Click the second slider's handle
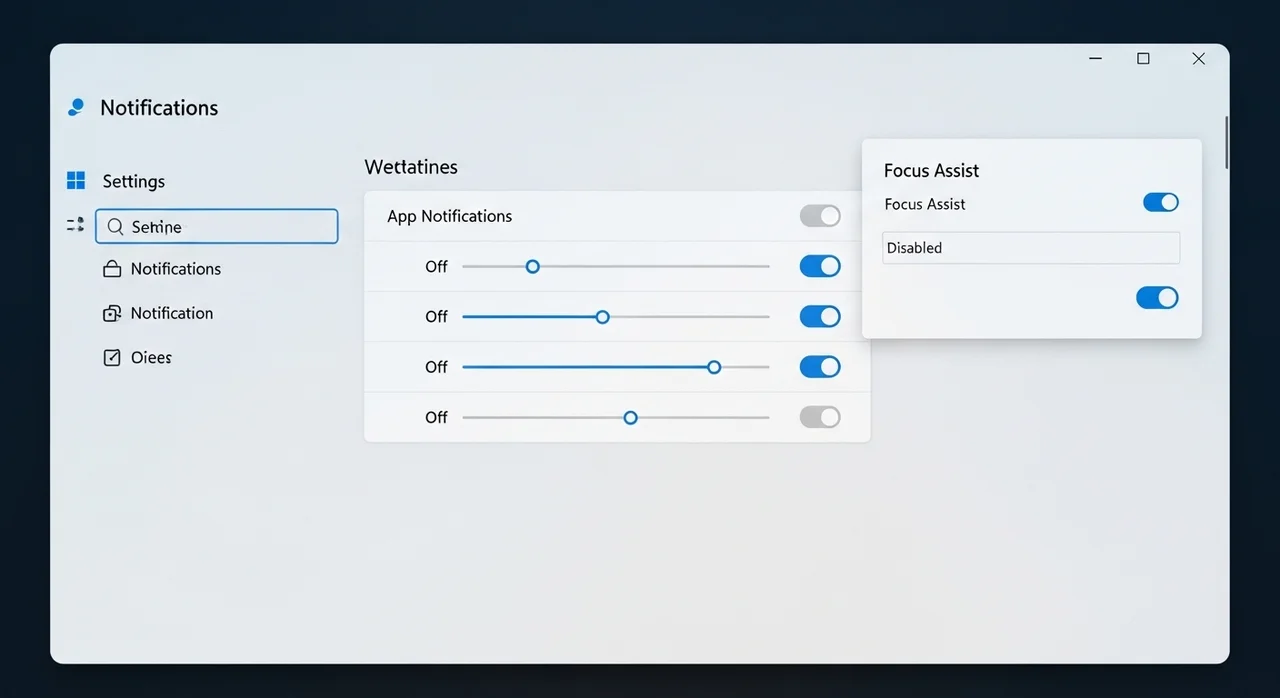Image resolution: width=1280 pixels, height=698 pixels. coord(602,317)
